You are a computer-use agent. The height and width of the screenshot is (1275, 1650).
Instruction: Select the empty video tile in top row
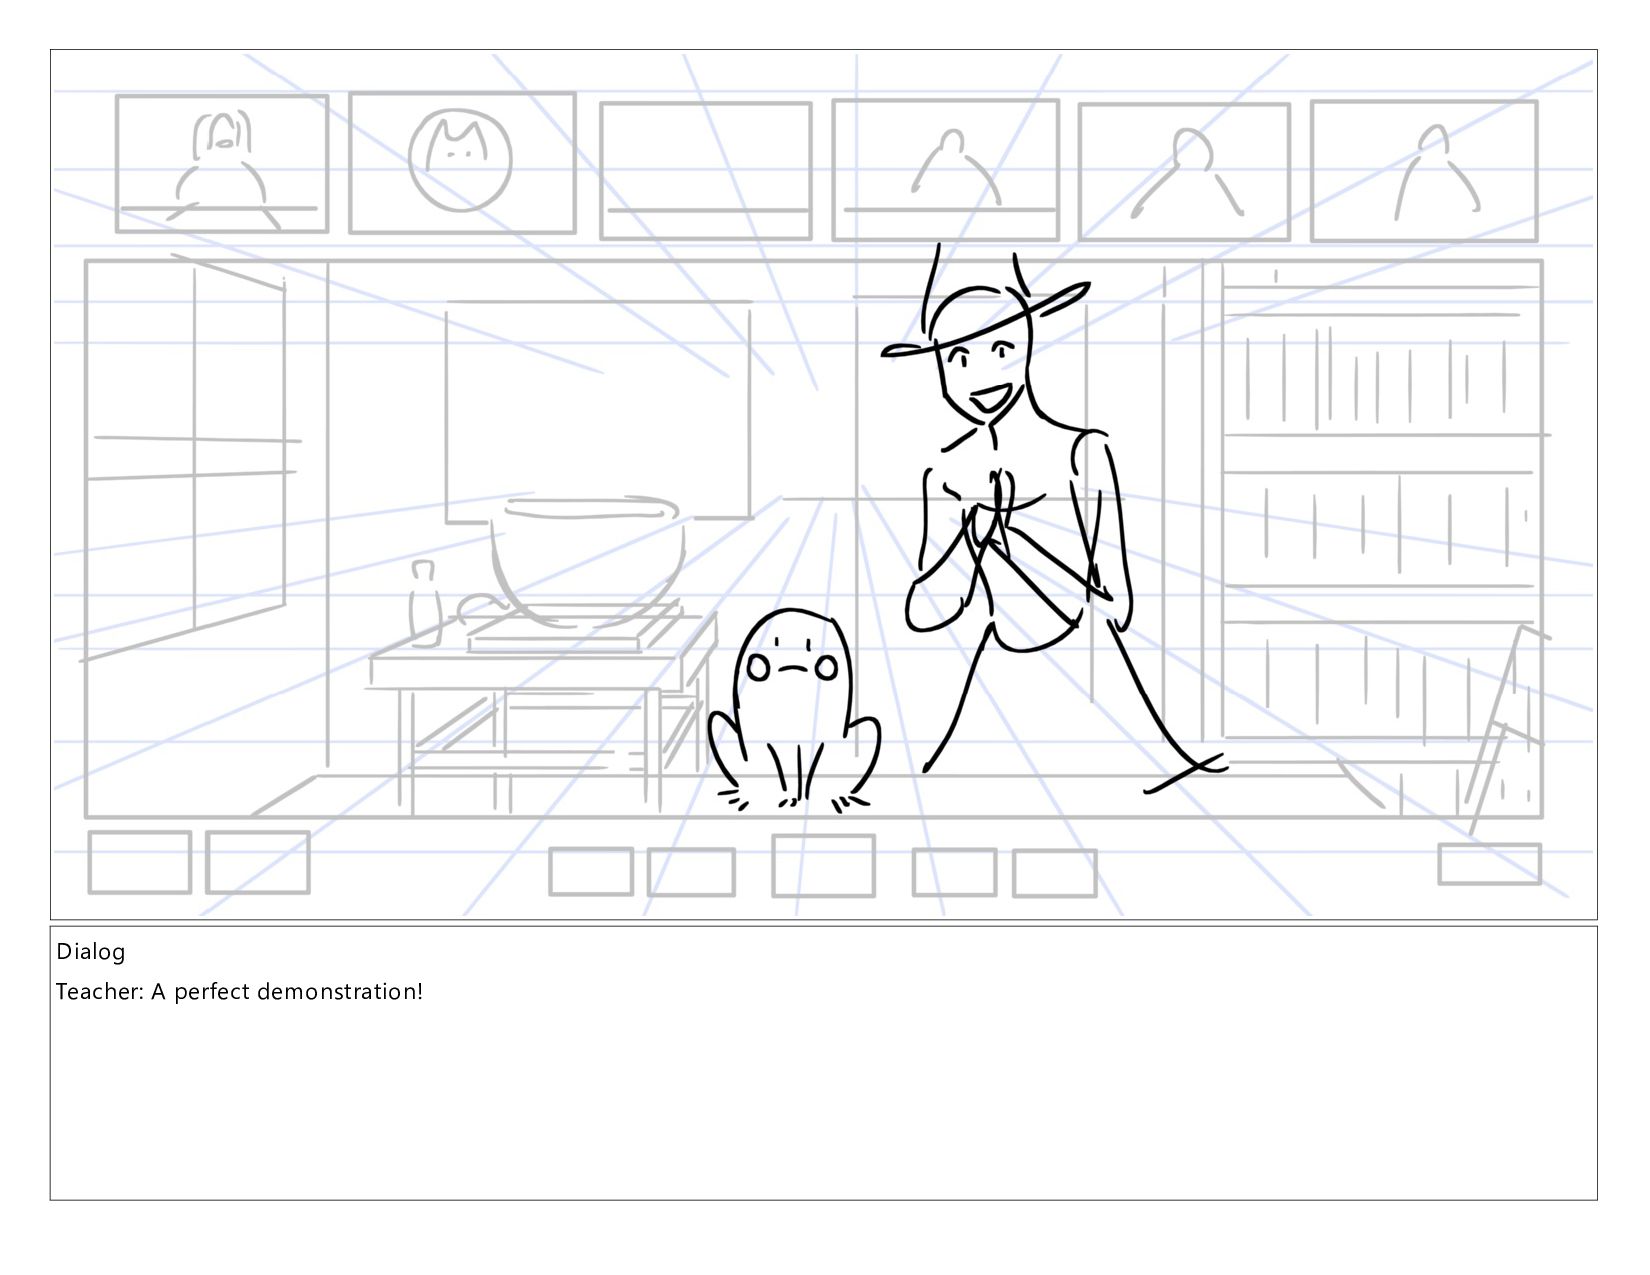[x=706, y=171]
